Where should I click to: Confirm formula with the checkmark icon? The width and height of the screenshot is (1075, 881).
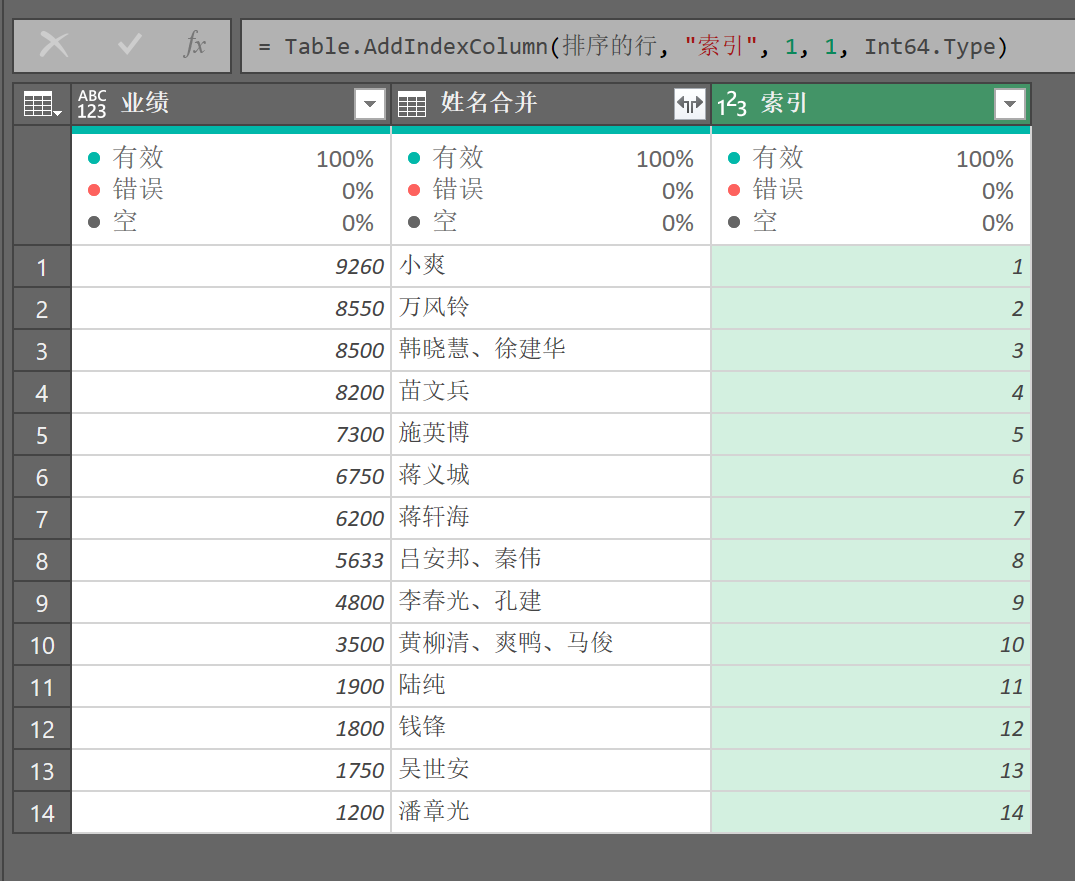click(x=130, y=45)
